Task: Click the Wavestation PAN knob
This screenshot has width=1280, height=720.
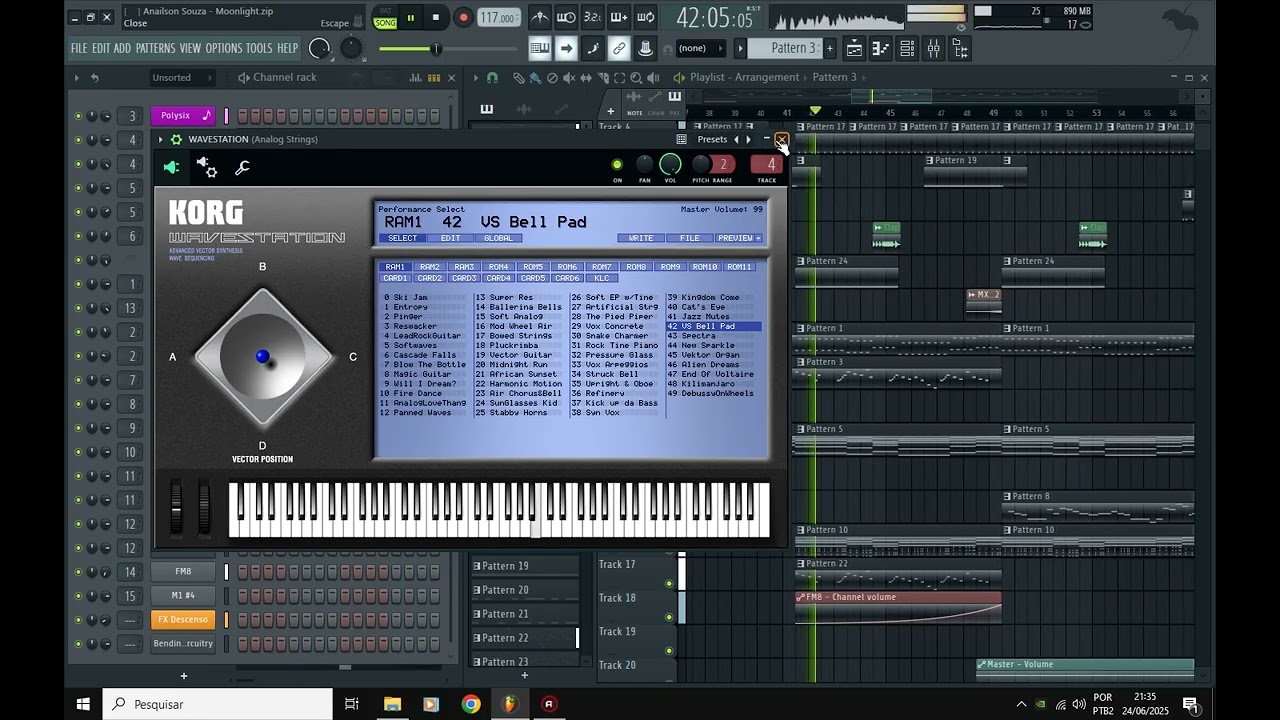Action: point(645,165)
